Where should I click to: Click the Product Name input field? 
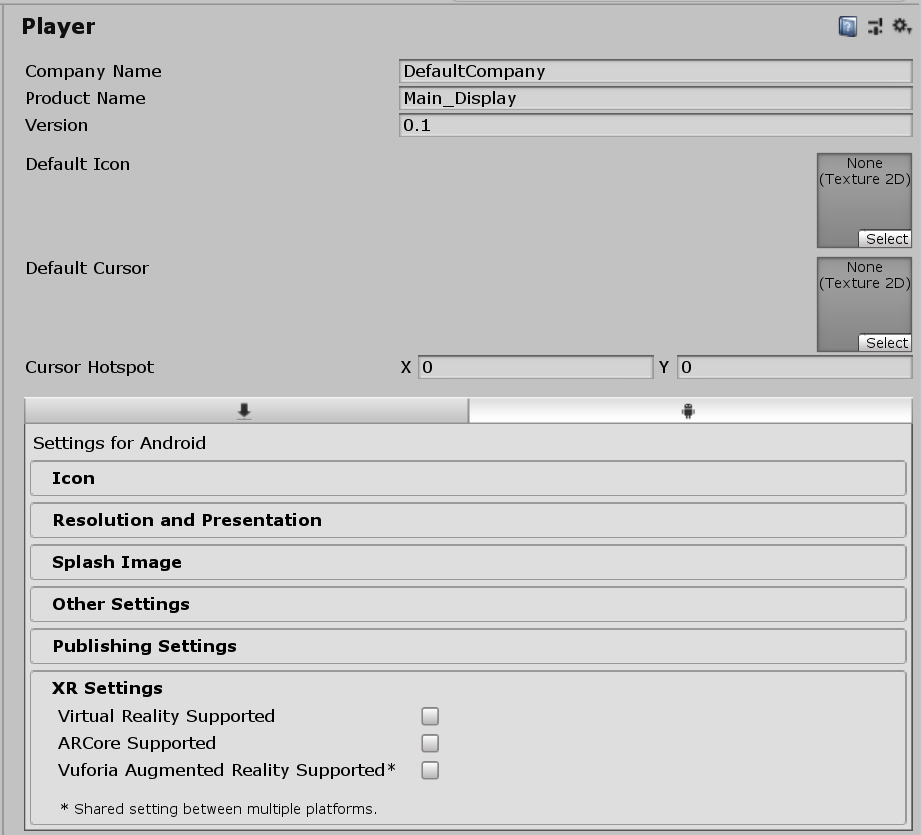coord(656,98)
